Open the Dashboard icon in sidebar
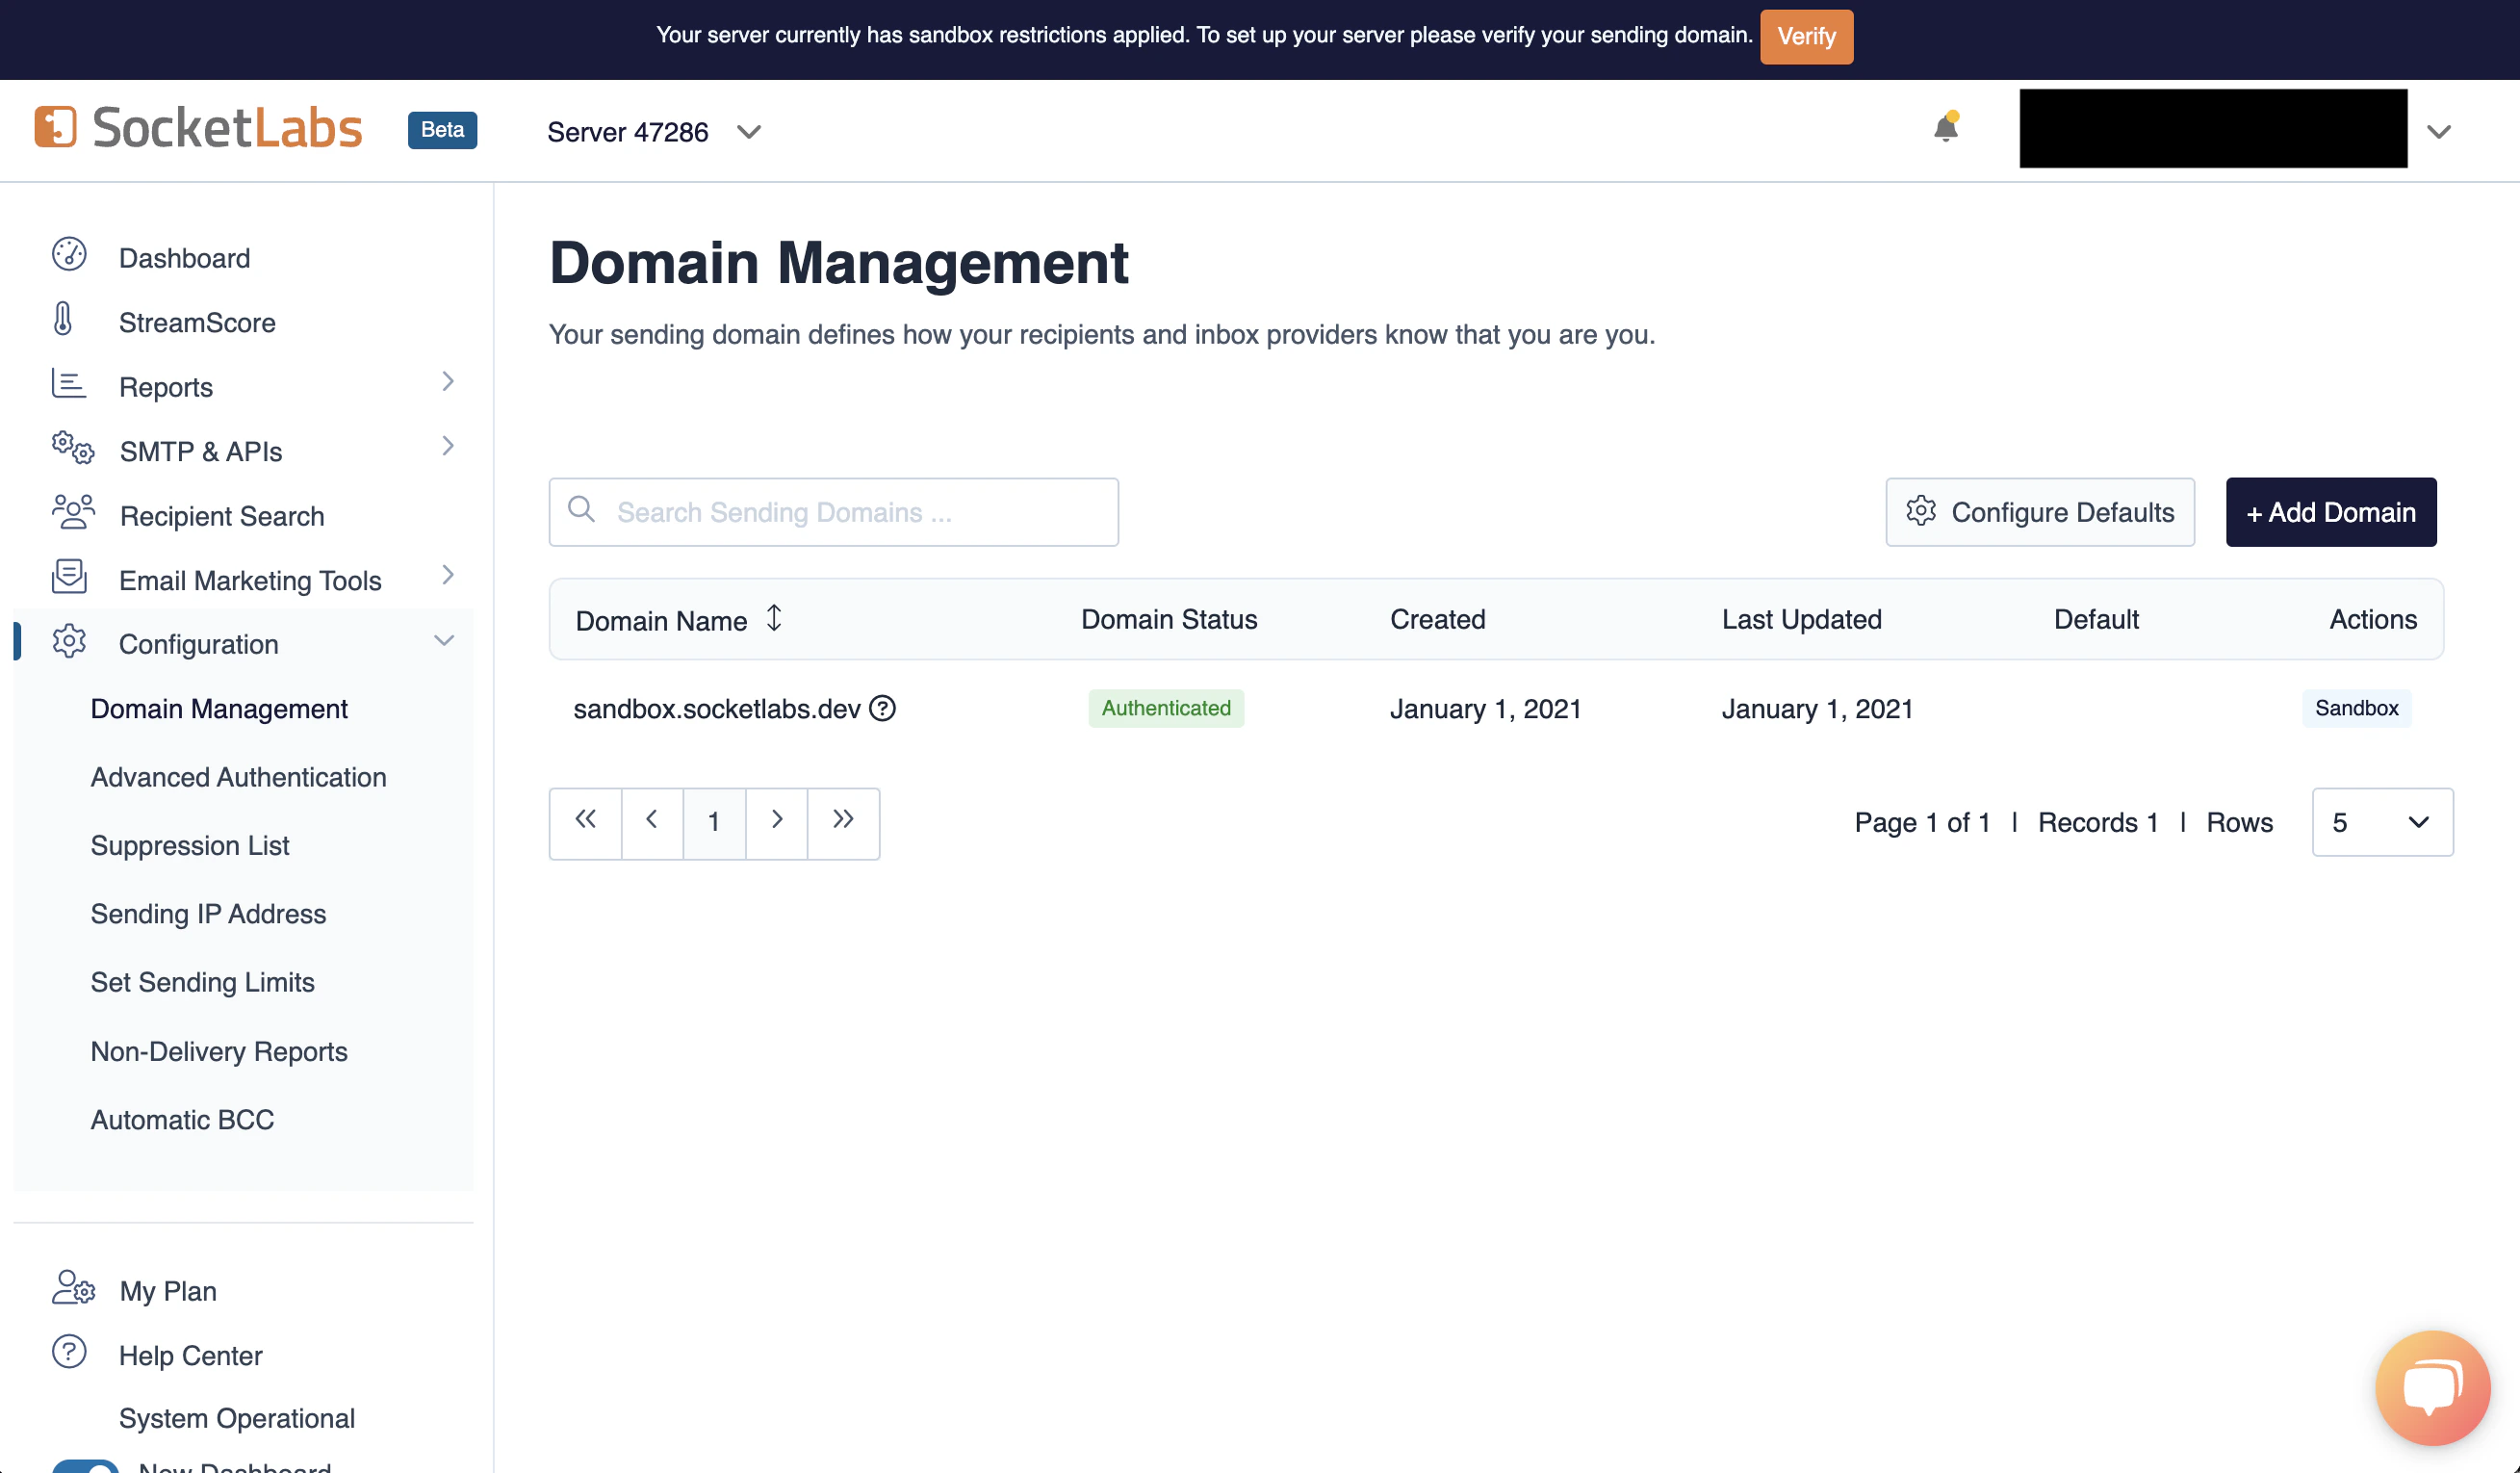The width and height of the screenshot is (2520, 1473). [68, 256]
